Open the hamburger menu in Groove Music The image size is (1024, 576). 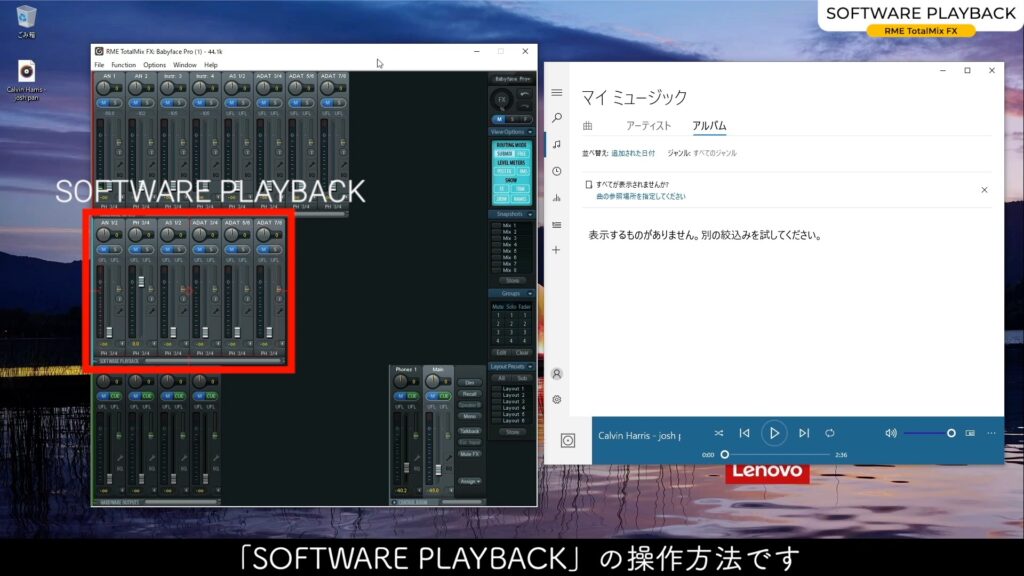[x=556, y=93]
